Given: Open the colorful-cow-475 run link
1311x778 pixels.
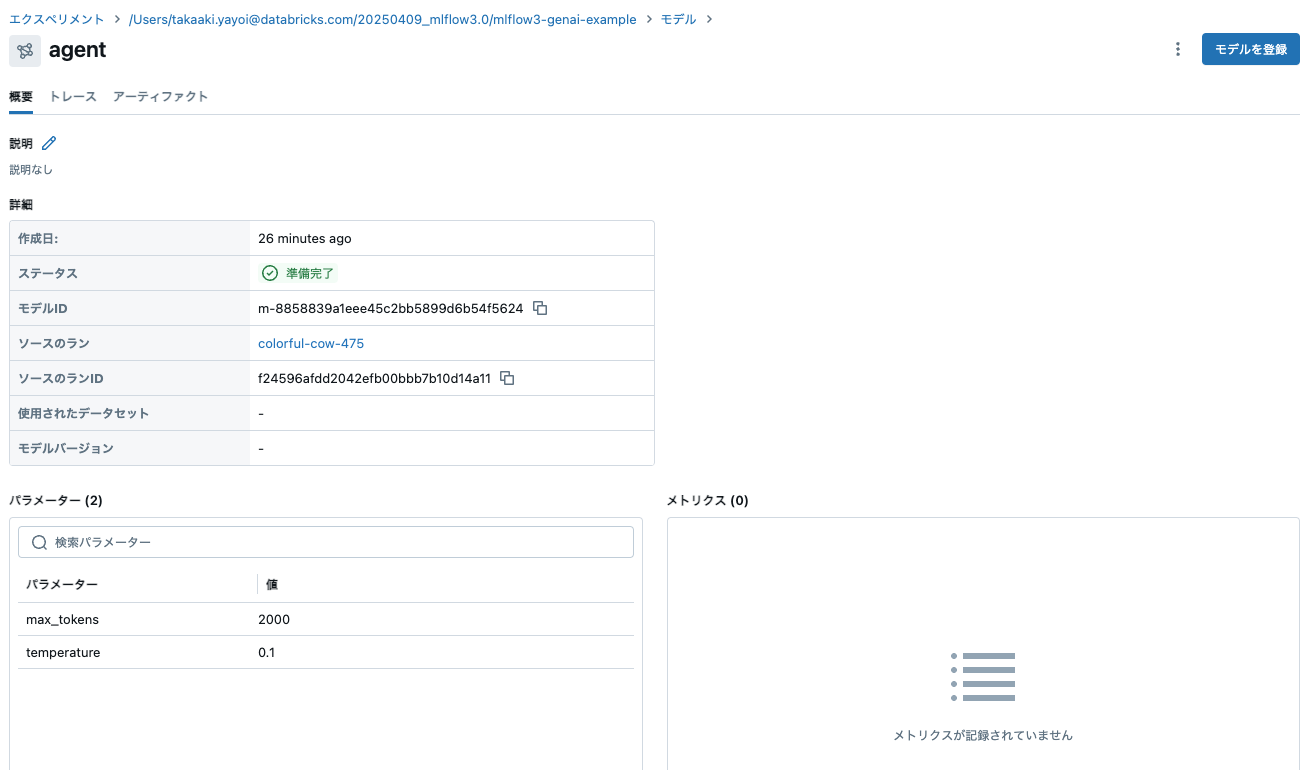Looking at the screenshot, I should click(x=310, y=343).
